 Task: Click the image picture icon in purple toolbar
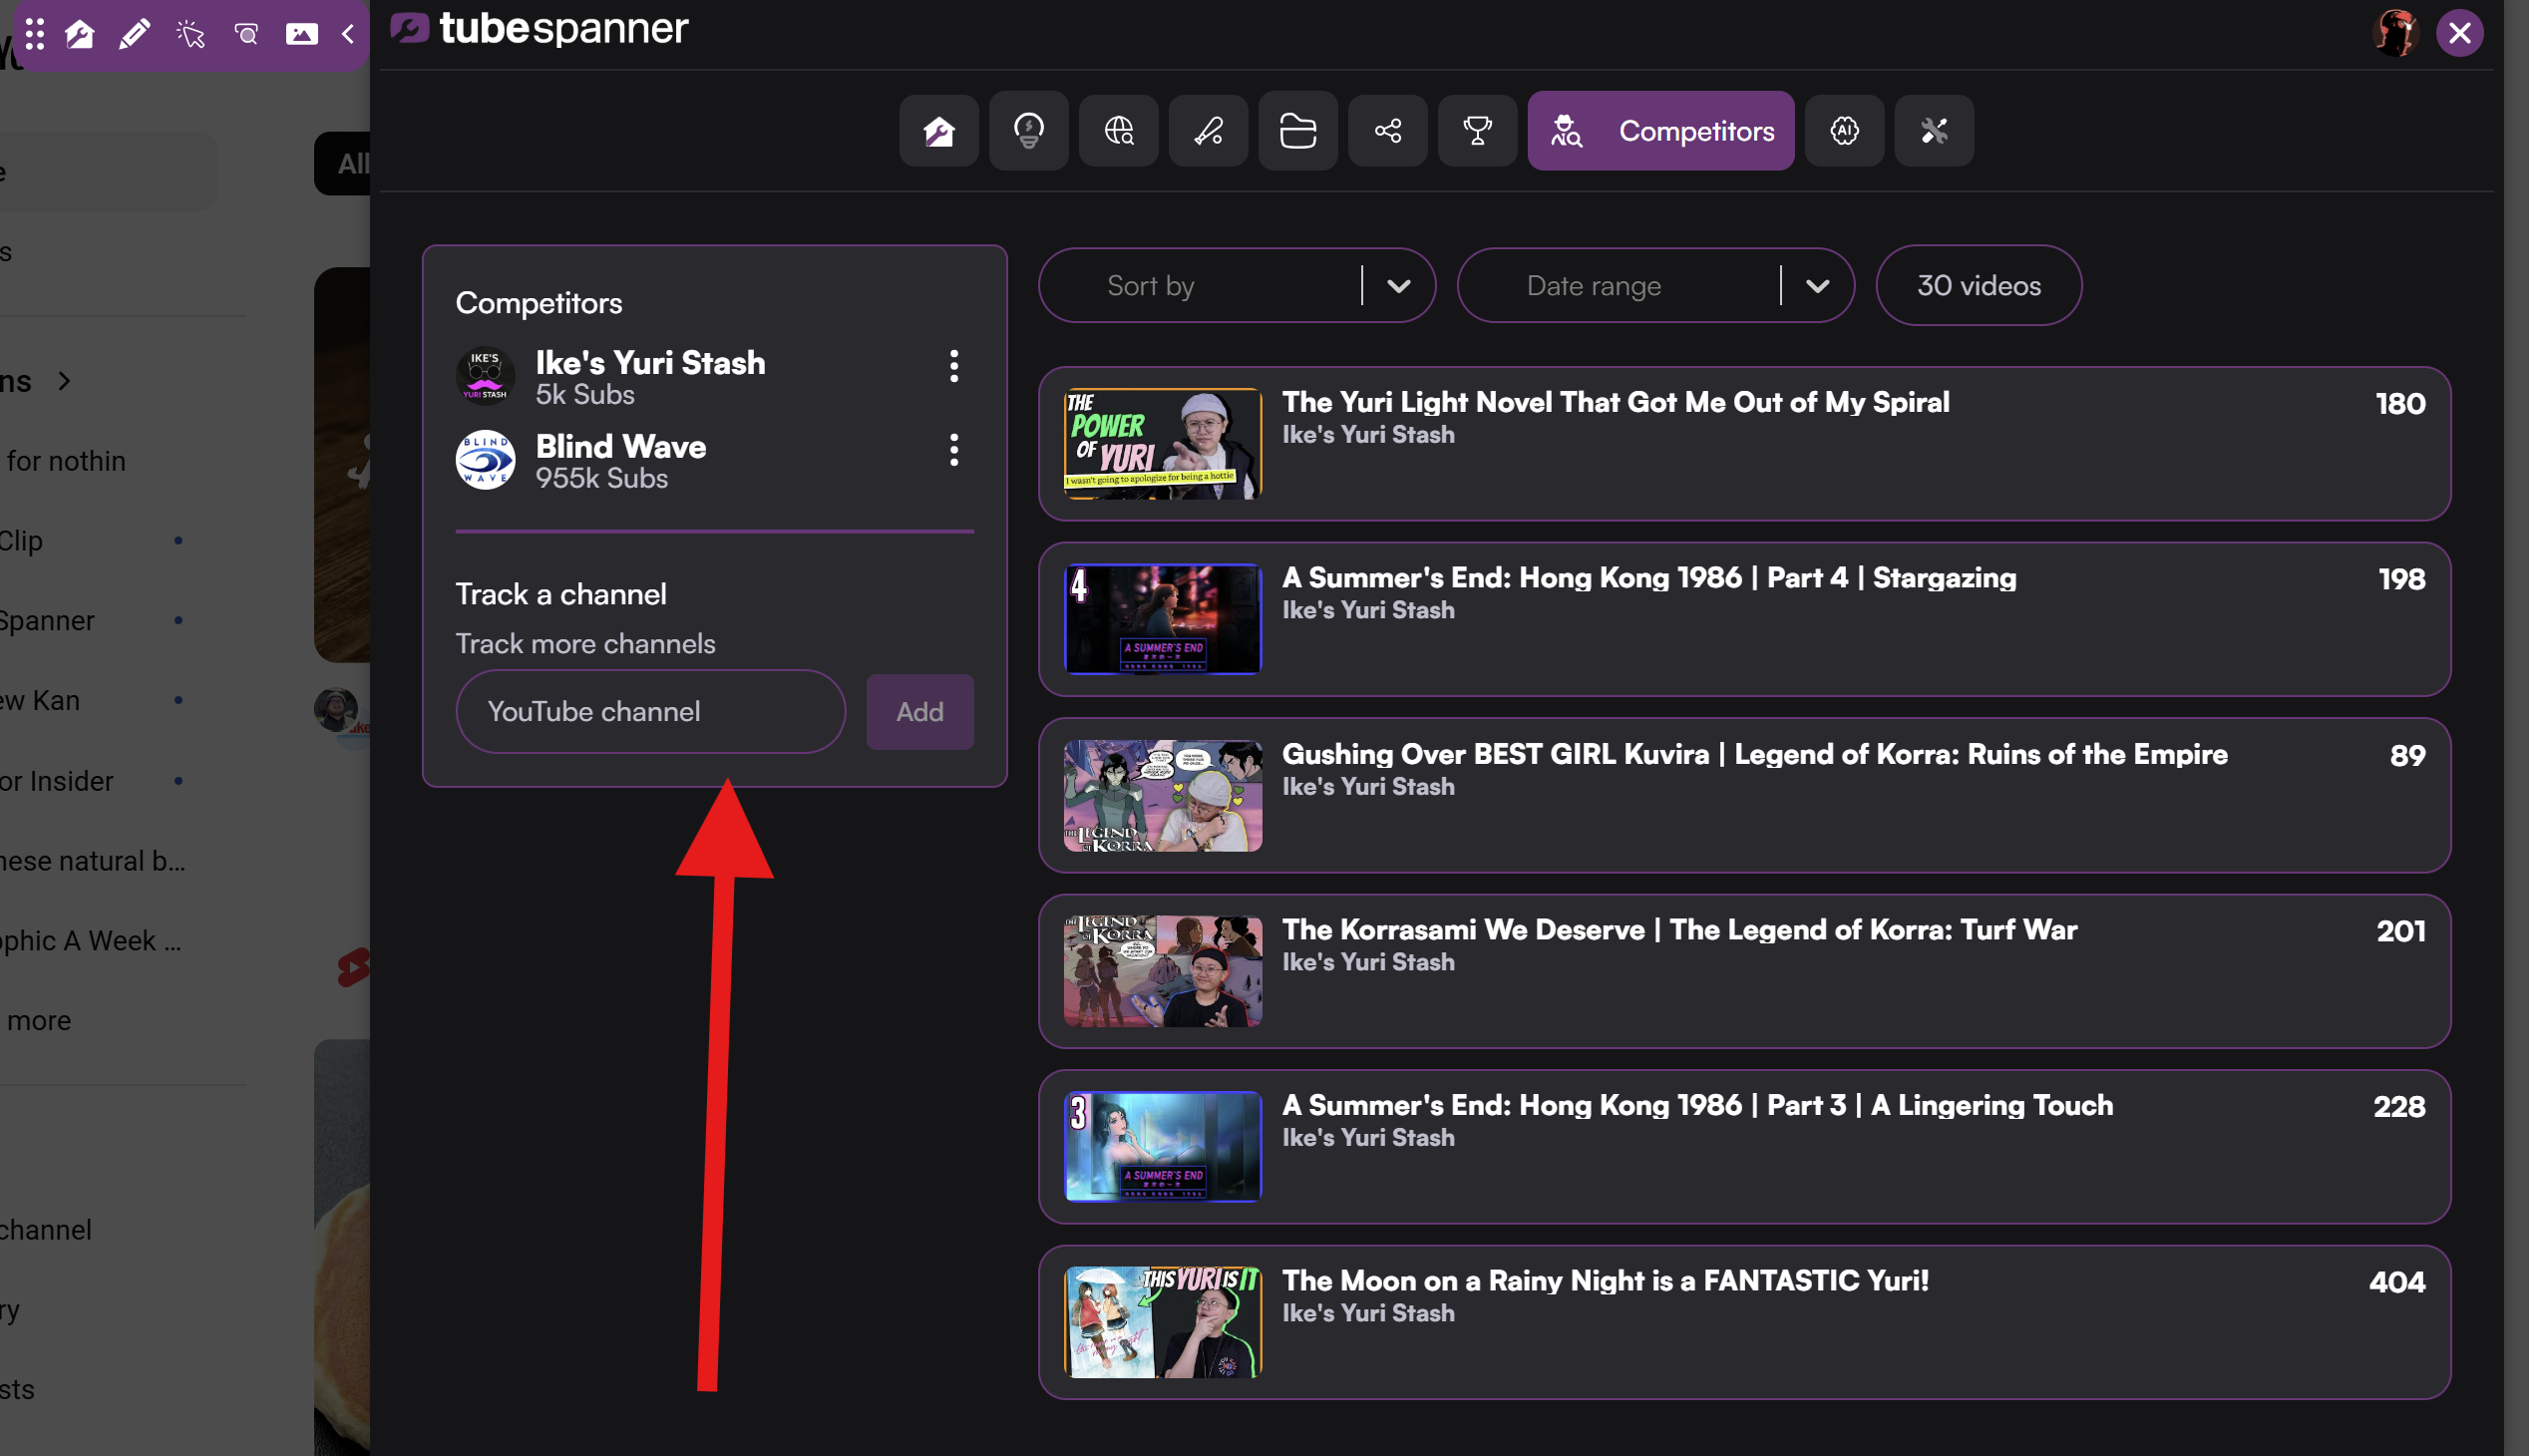(301, 34)
